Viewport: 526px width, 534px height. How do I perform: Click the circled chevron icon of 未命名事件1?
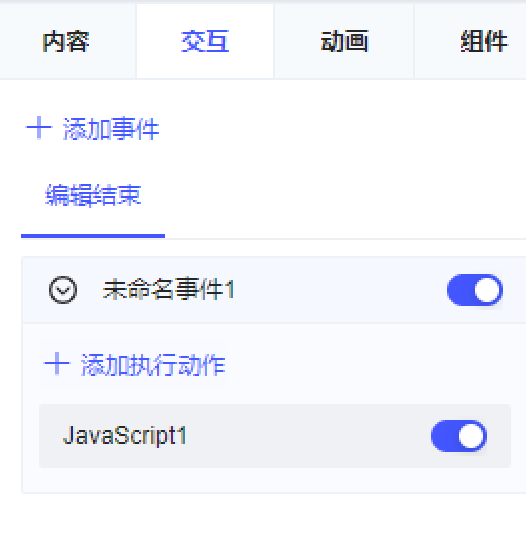pyautogui.click(x=63, y=290)
